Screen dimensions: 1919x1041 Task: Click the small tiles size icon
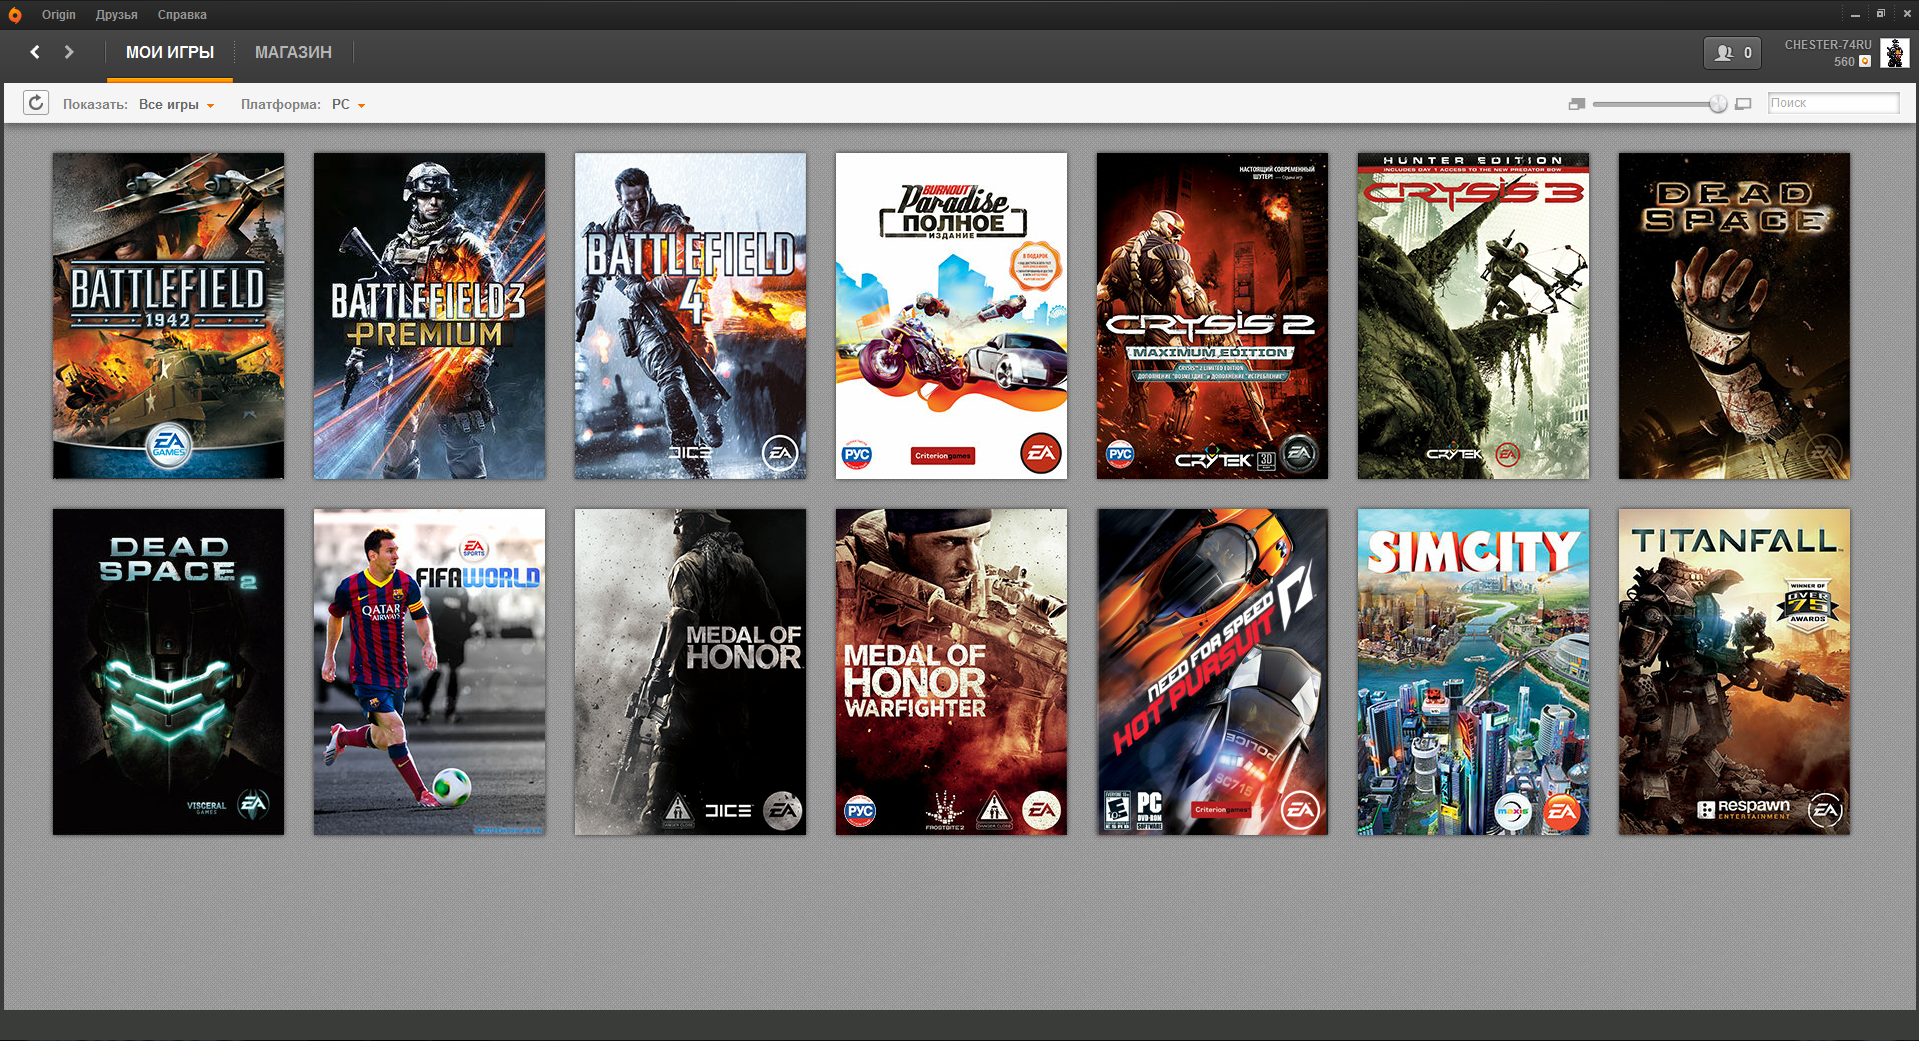[1577, 104]
